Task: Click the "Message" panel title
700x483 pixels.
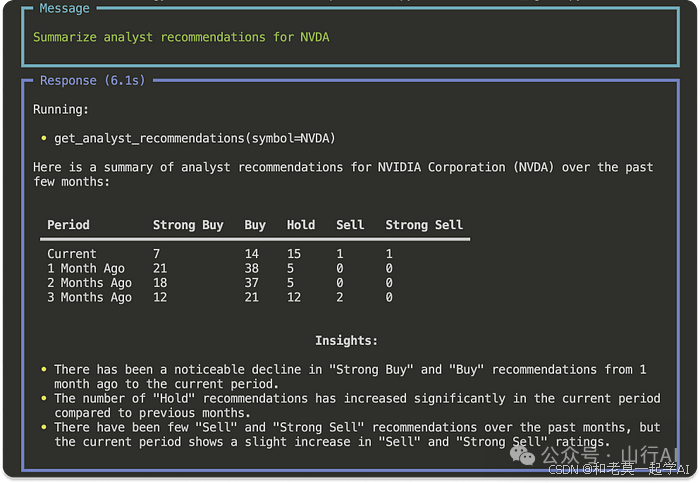Action: 64,8
